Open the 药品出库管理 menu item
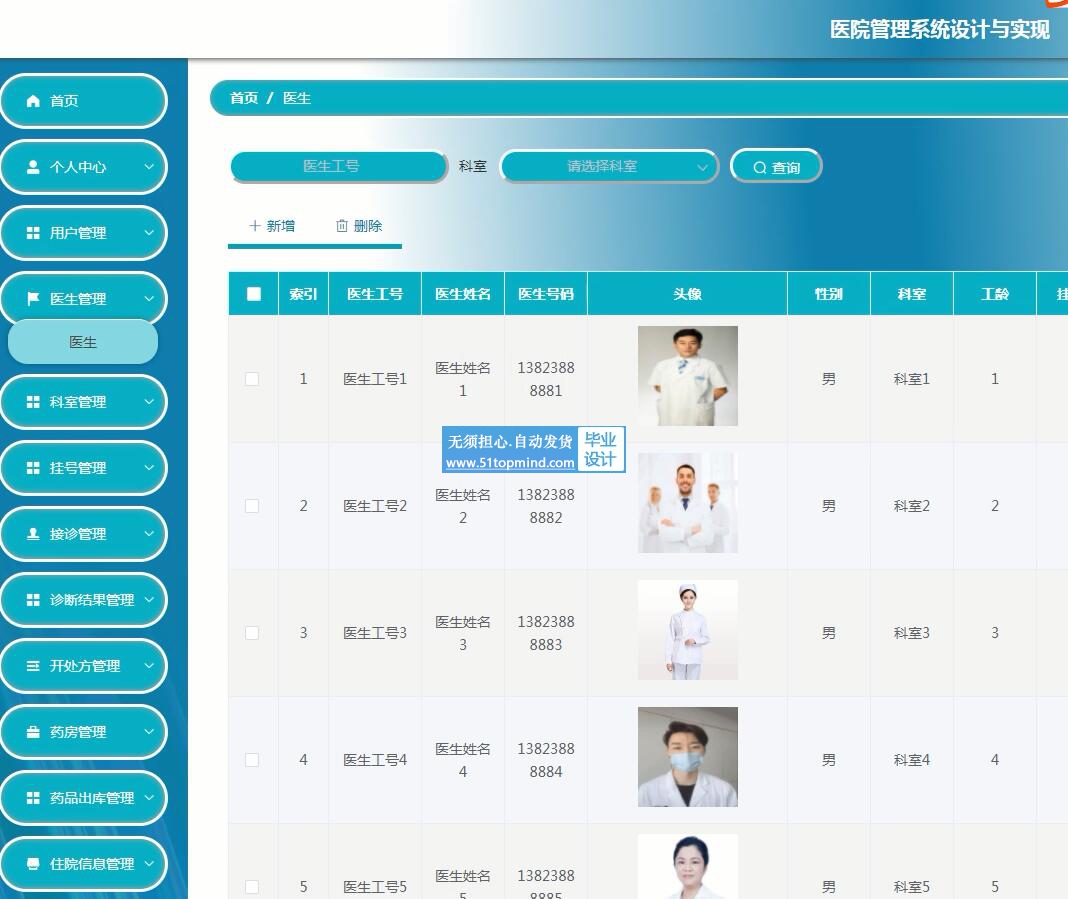This screenshot has width=1068, height=899. click(84, 798)
